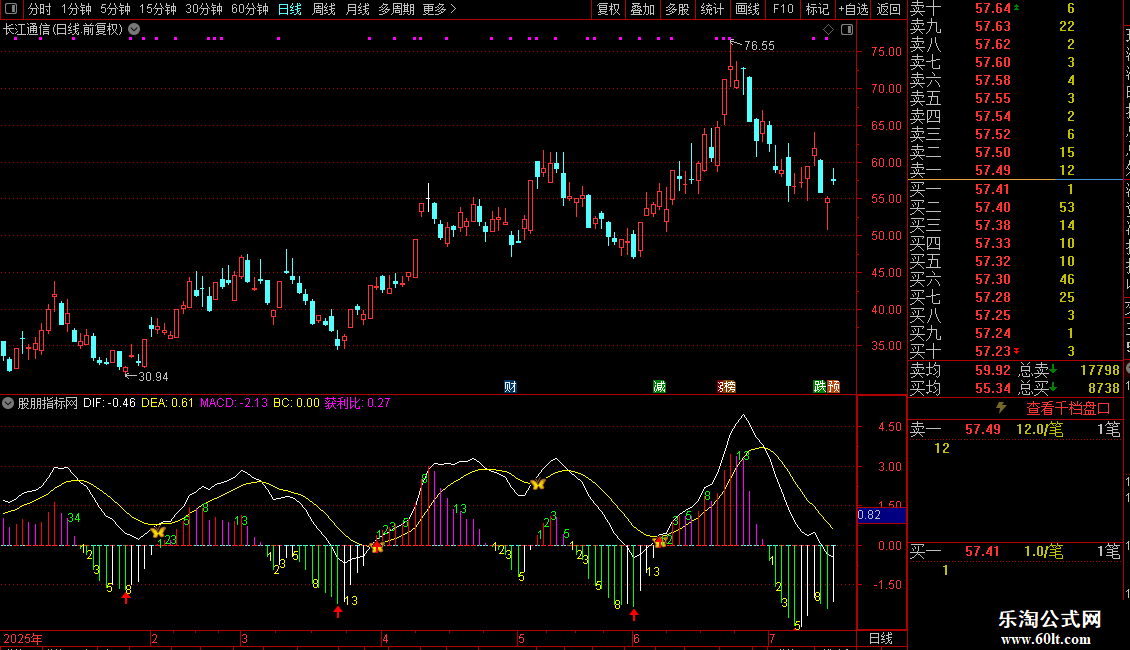1130x650 pixels.
Task: Expand 股朋指标网 indicator dropdown arrow
Action: [x=8, y=403]
